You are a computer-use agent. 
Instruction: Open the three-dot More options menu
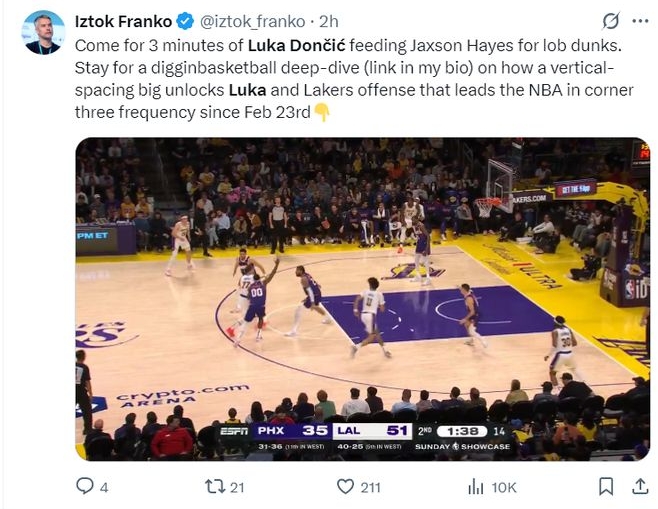point(639,21)
